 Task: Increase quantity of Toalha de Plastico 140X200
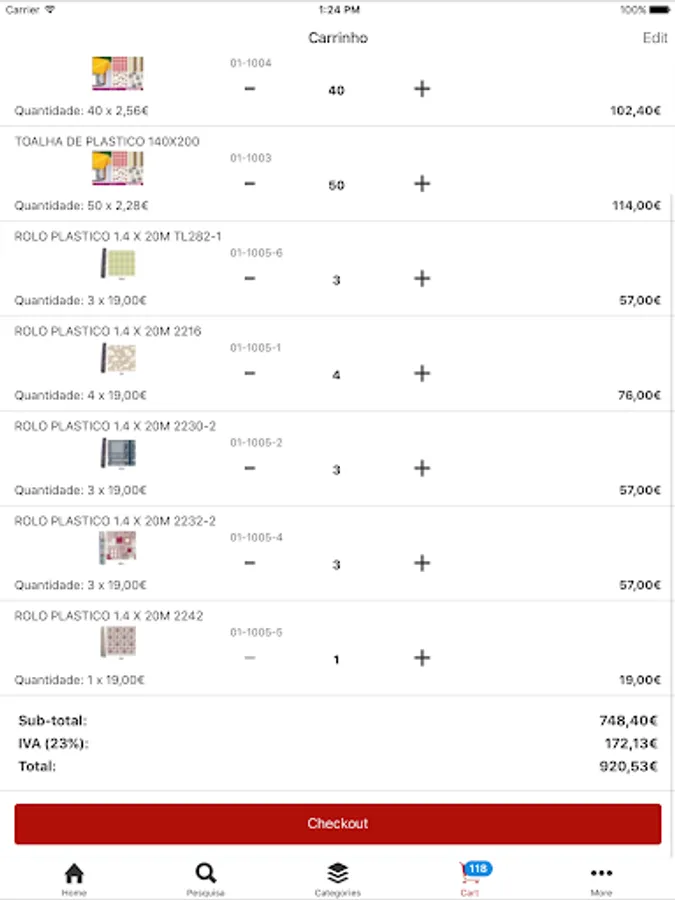[x=422, y=184]
